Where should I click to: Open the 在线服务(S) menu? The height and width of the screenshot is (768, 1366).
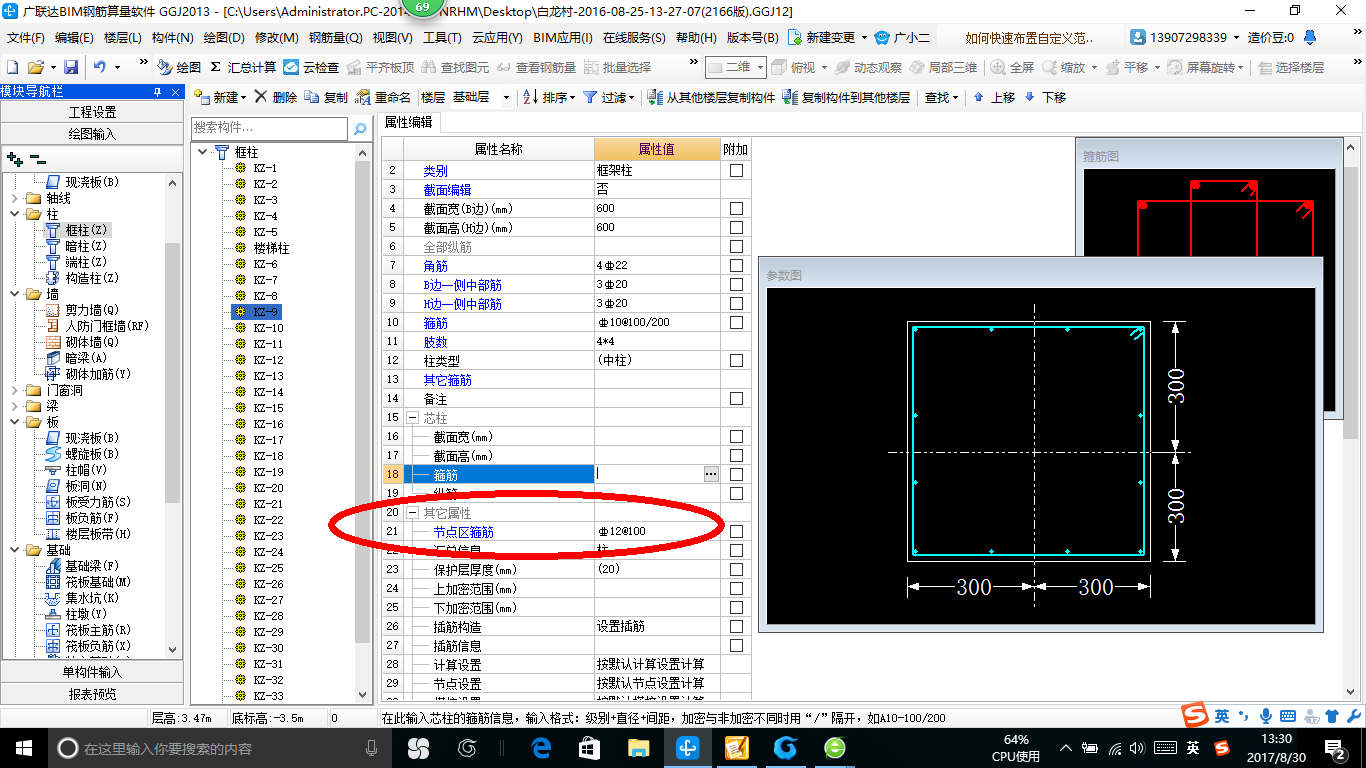point(634,38)
